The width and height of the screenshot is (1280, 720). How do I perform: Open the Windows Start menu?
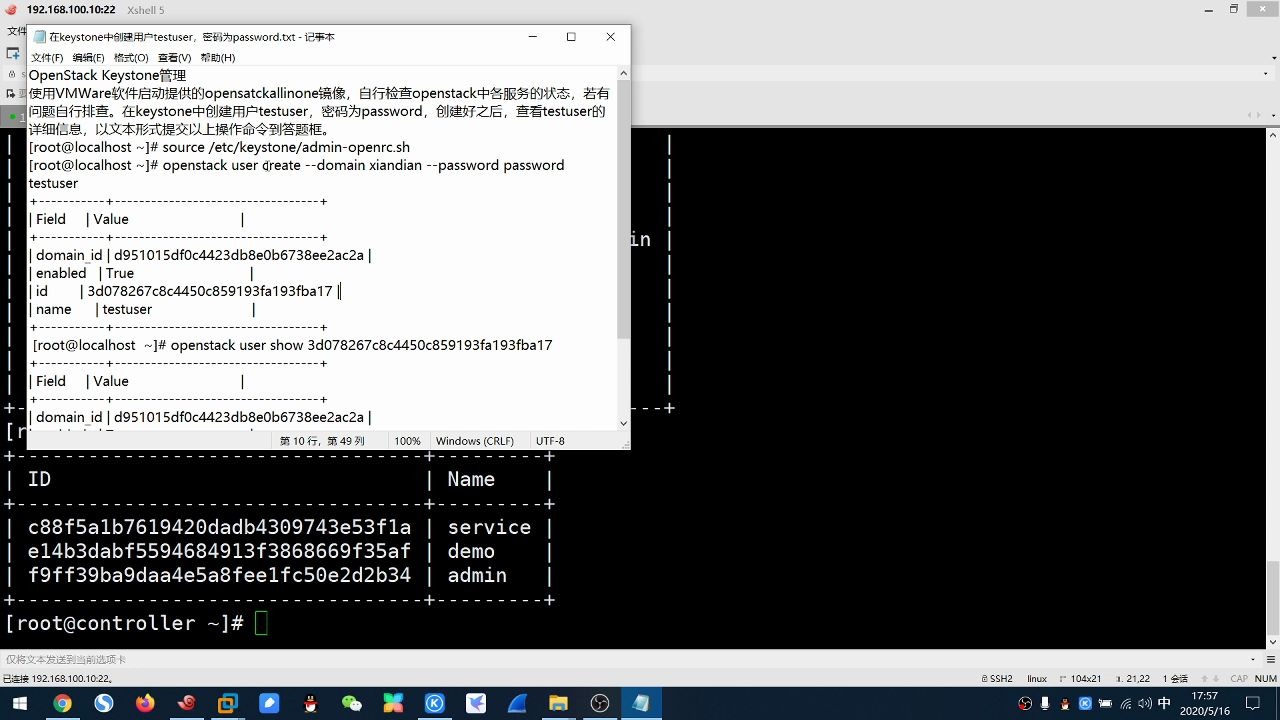pyautogui.click(x=20, y=703)
